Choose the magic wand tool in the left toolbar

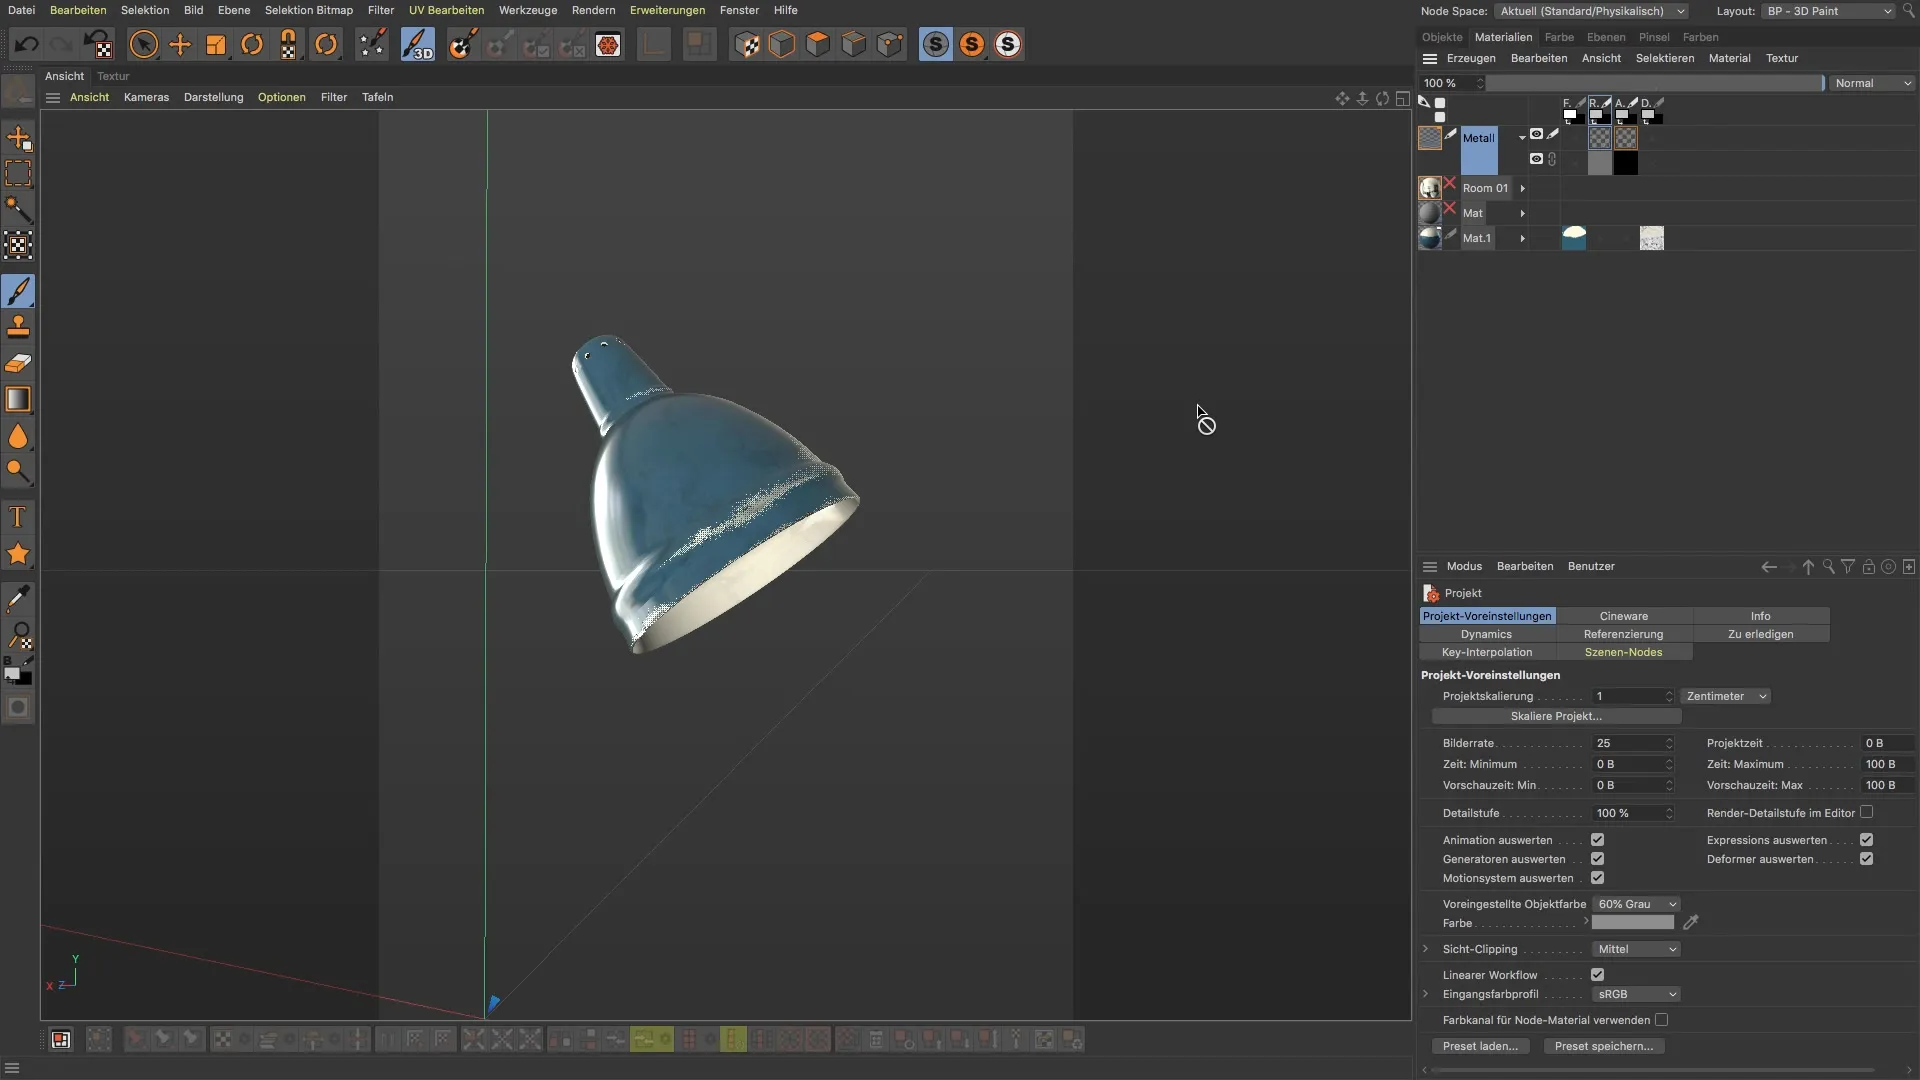click(x=18, y=210)
